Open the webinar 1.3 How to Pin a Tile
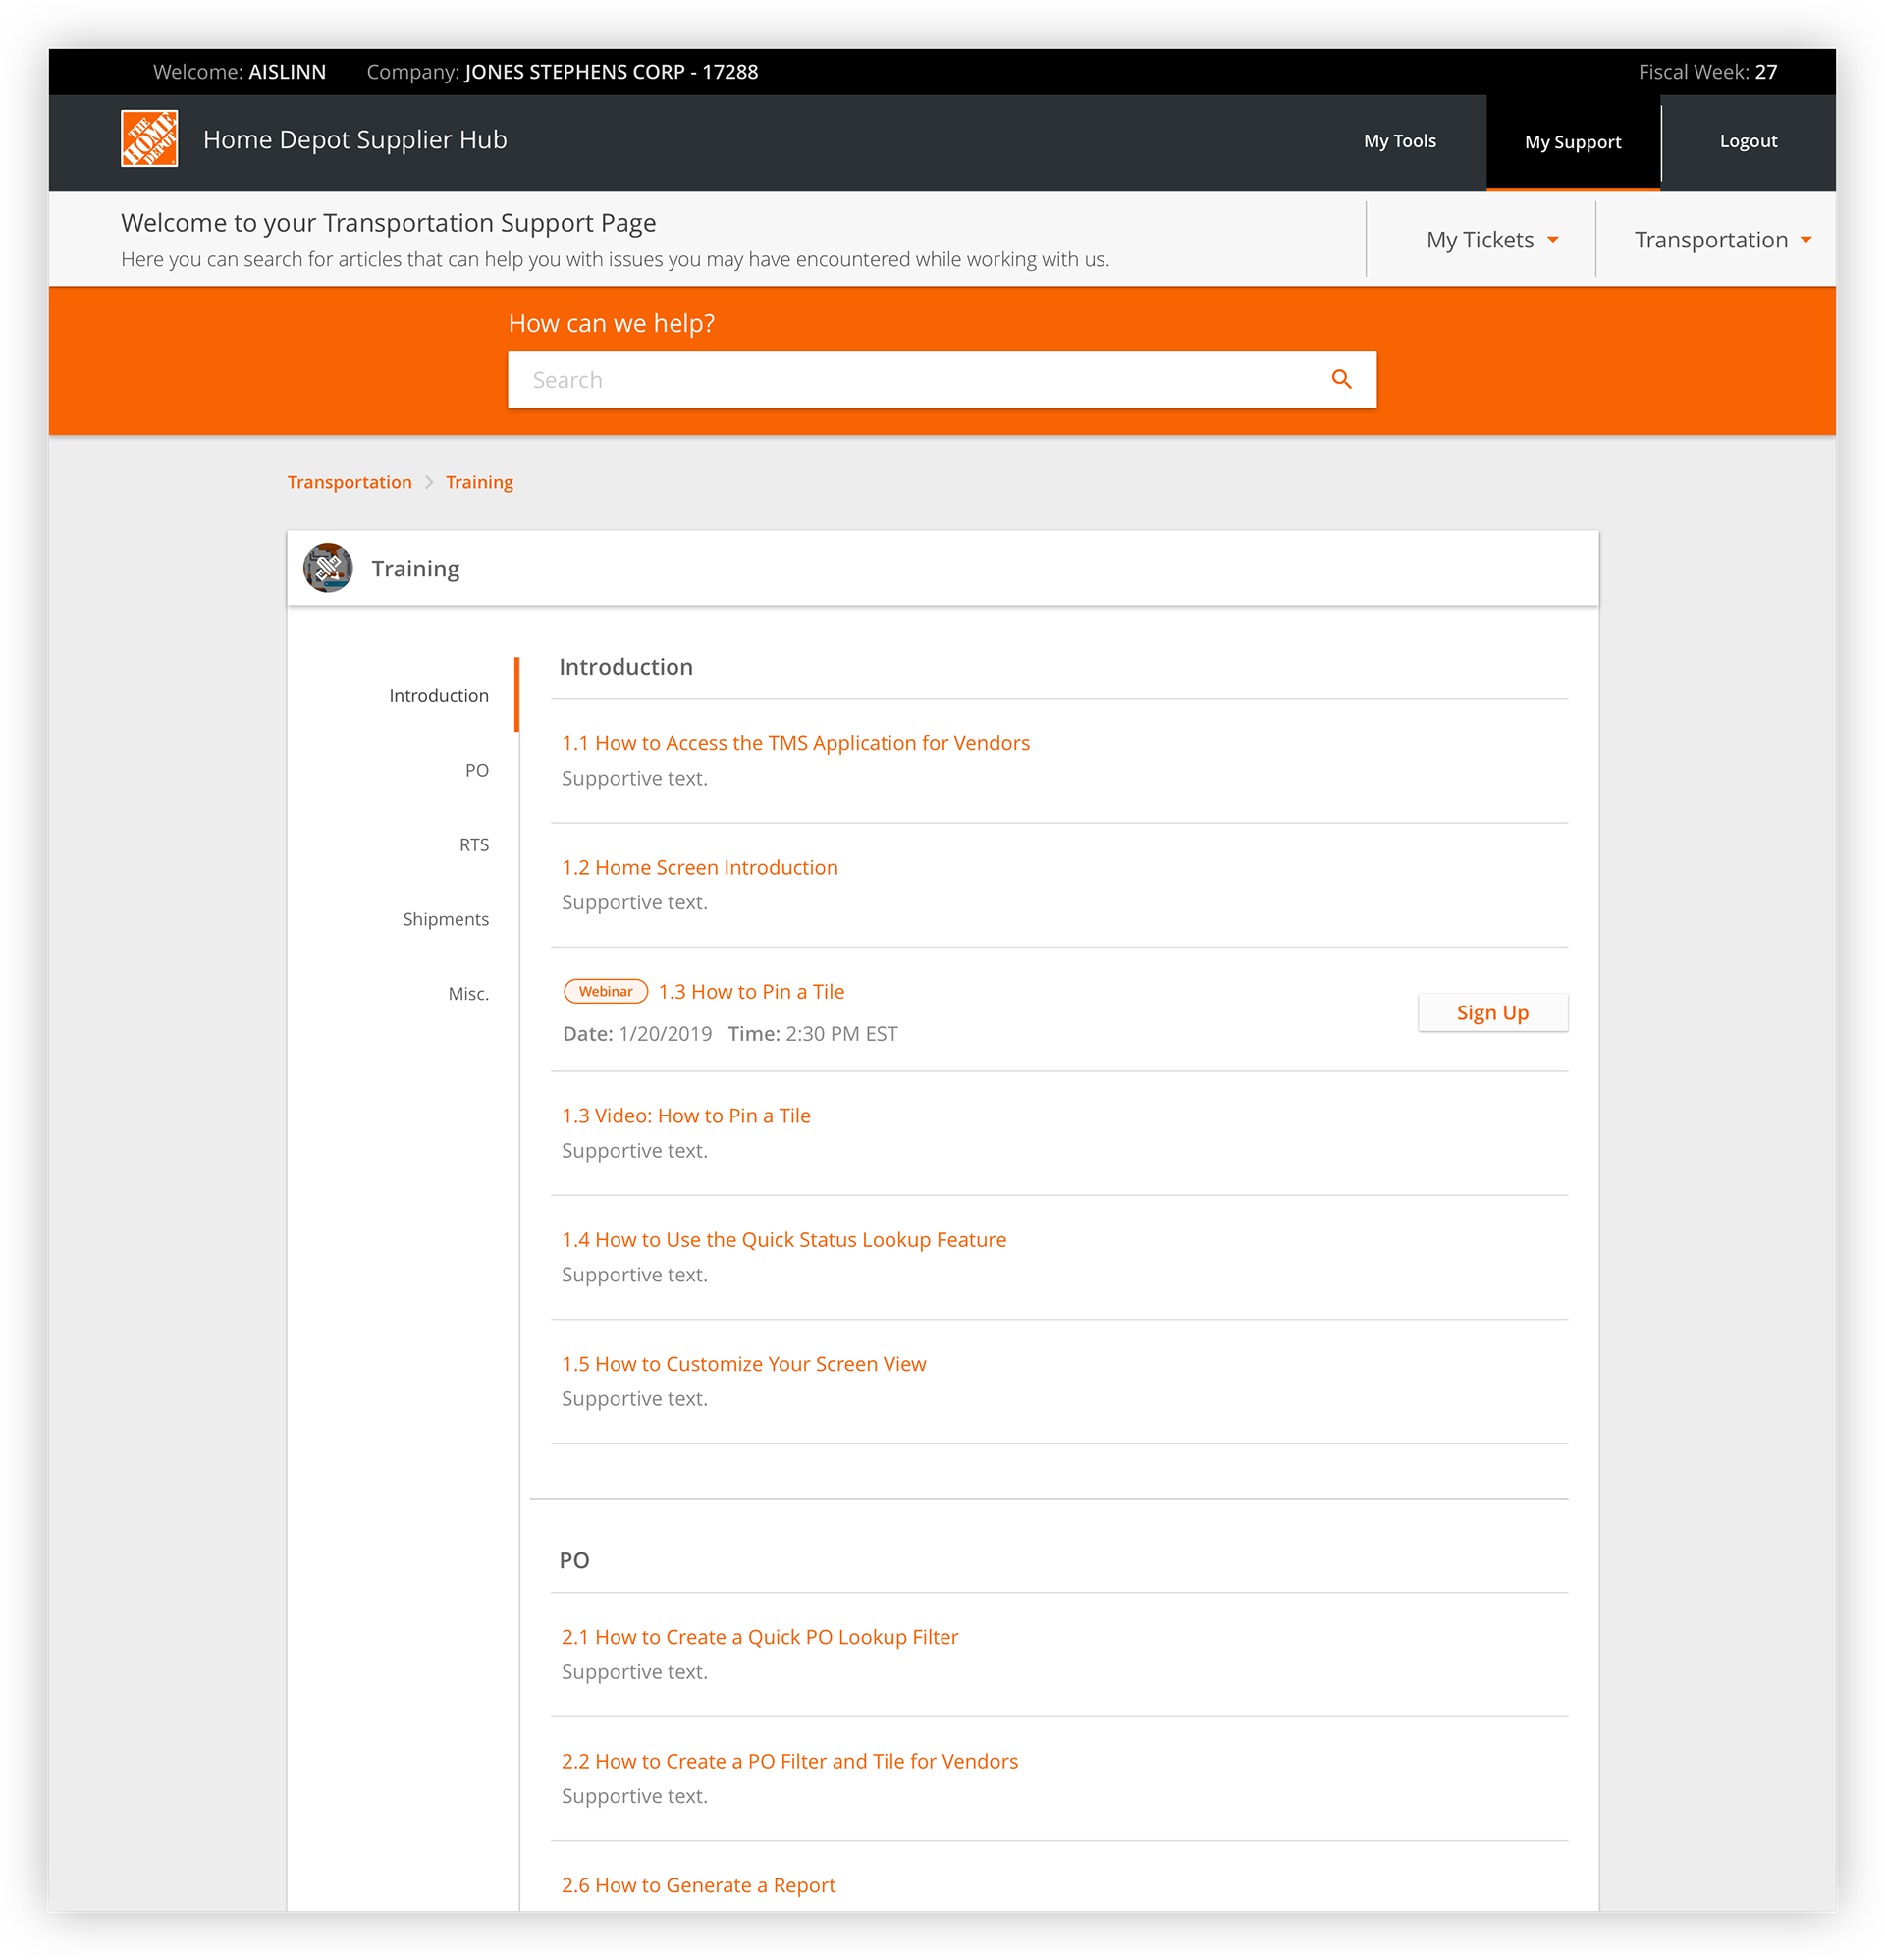Image resolution: width=1885 pixels, height=1960 pixels. click(751, 992)
